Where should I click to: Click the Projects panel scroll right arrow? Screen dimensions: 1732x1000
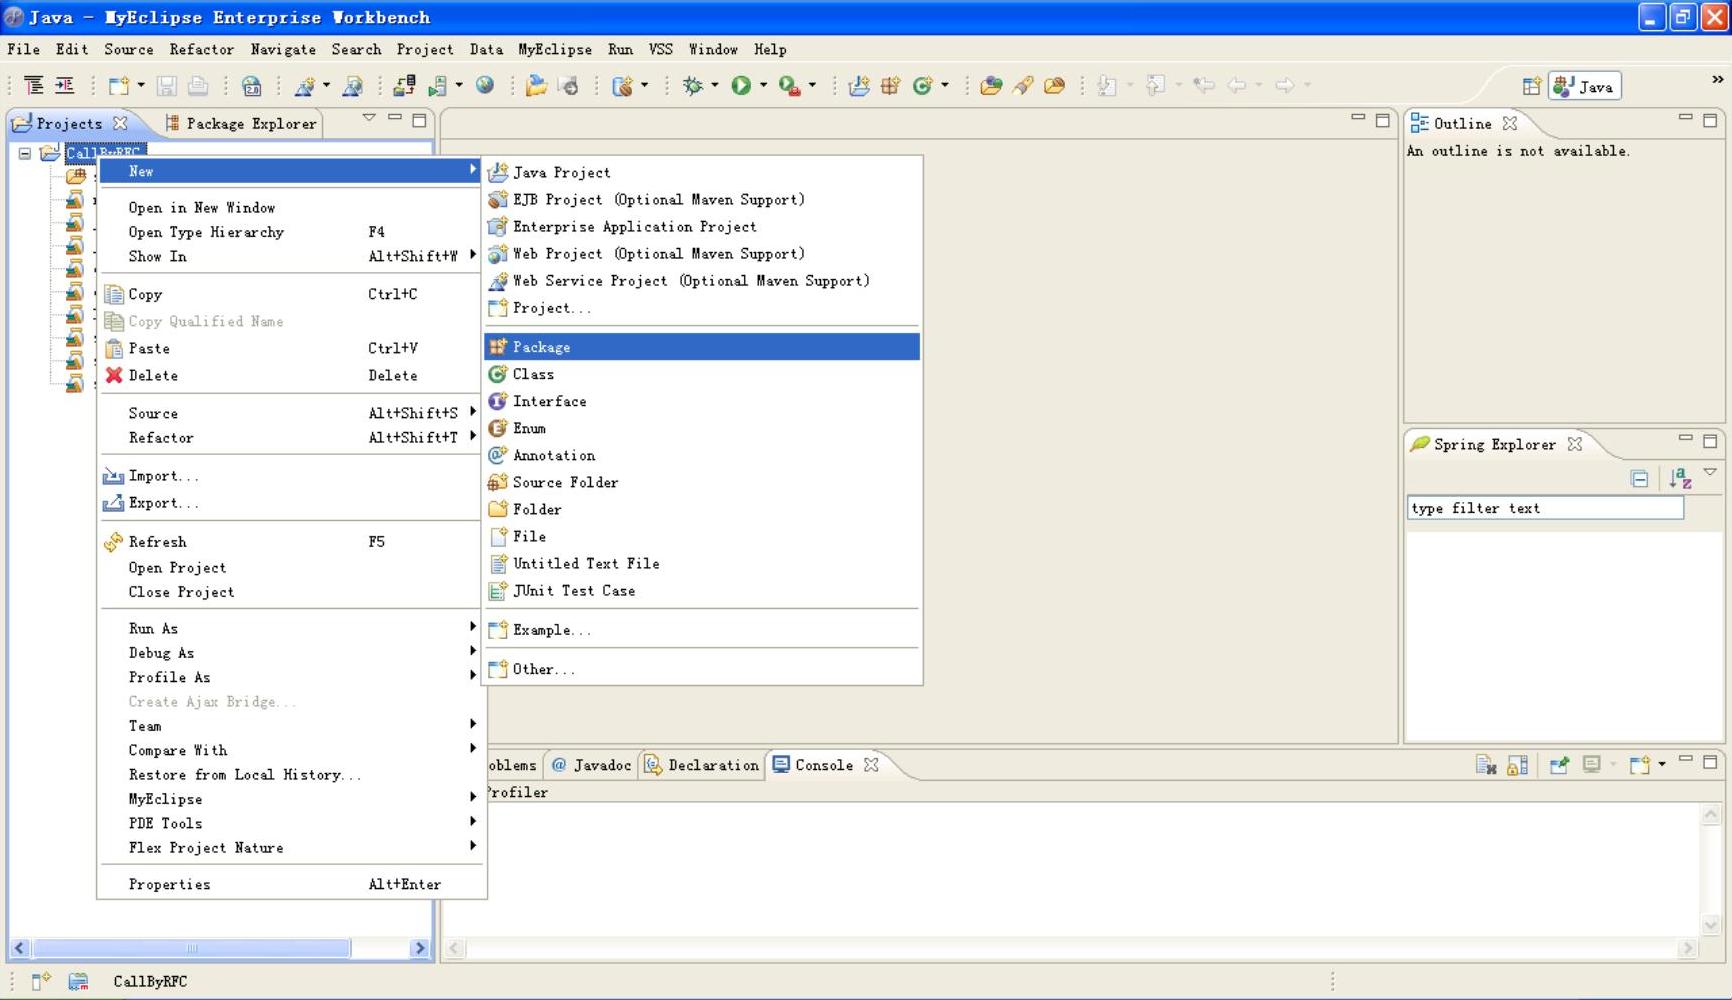click(420, 948)
